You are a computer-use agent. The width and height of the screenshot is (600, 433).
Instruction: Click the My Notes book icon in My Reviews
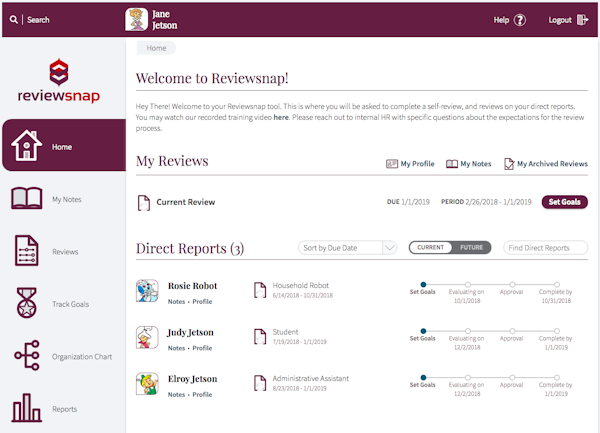click(452, 164)
